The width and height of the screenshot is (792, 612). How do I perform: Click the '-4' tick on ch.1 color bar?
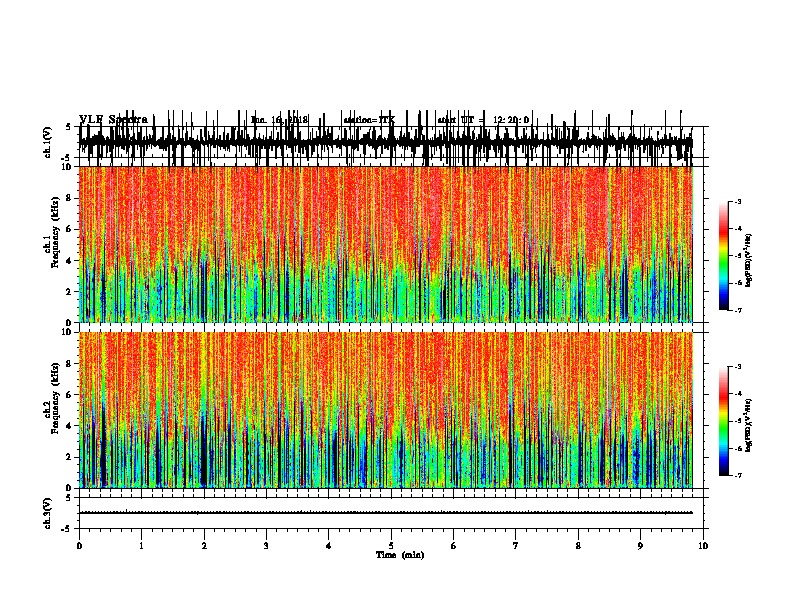[x=737, y=229]
